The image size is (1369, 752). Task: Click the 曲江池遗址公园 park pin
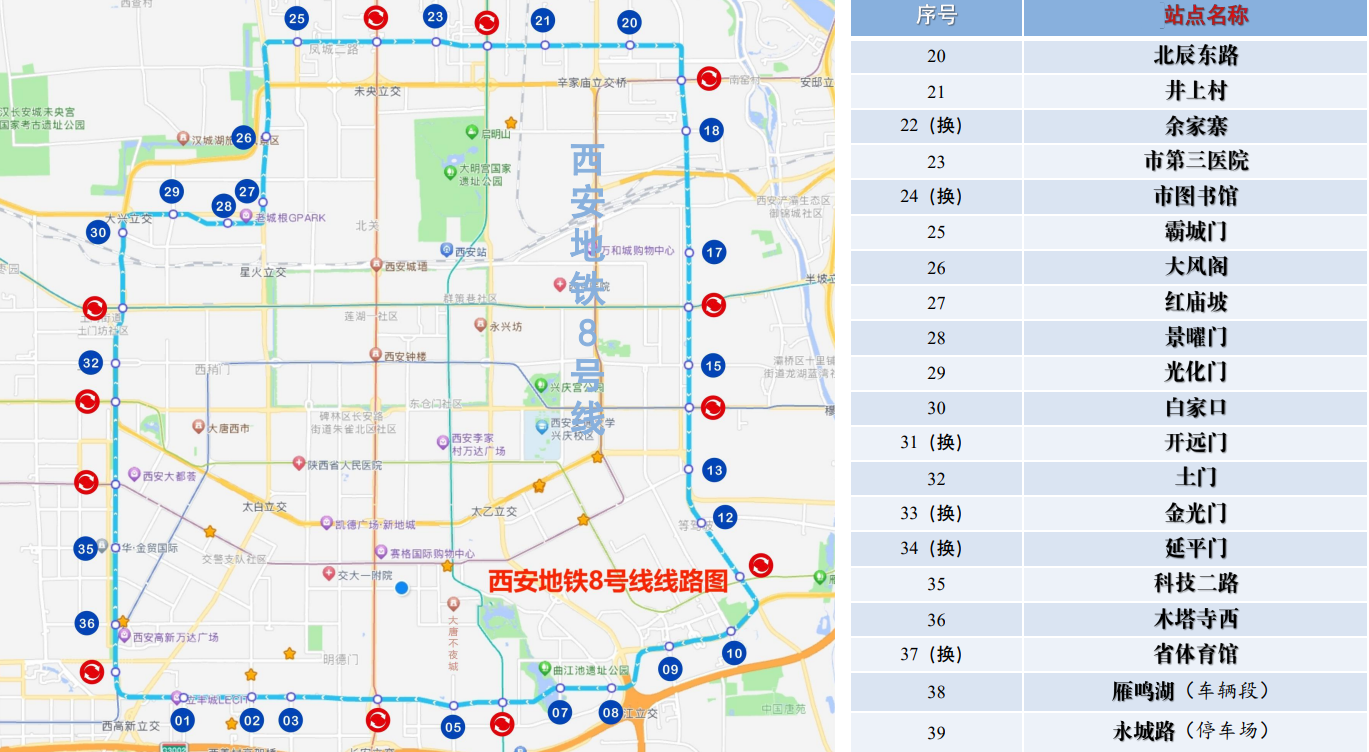point(544,668)
